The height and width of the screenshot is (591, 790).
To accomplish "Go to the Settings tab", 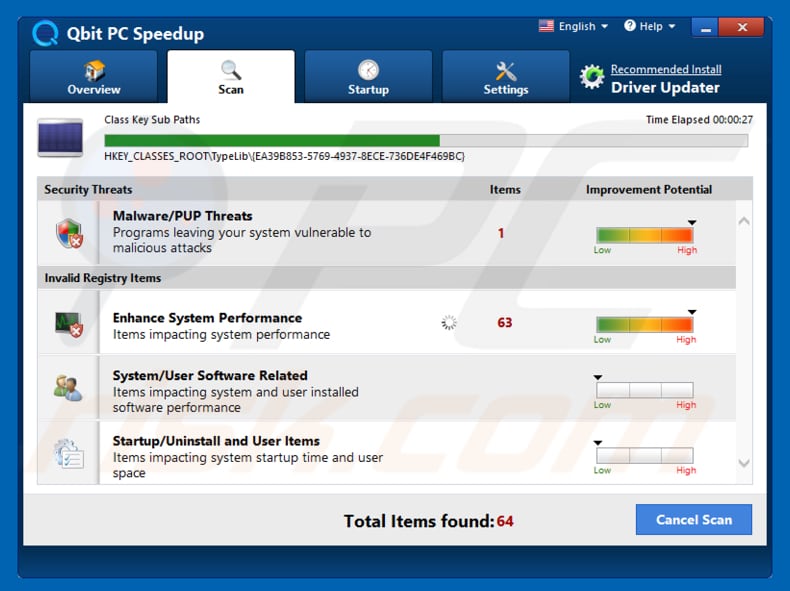I will [506, 76].
